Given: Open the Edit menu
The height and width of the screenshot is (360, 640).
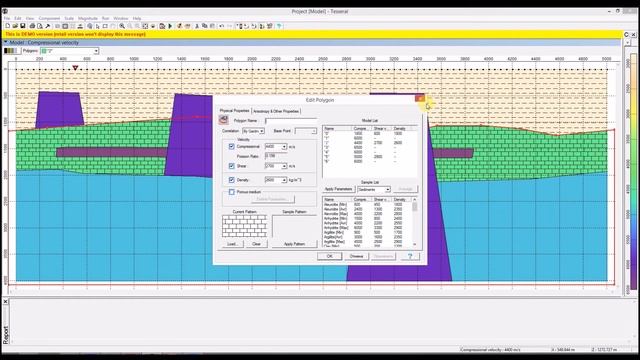Looking at the screenshot, I should pos(18,18).
